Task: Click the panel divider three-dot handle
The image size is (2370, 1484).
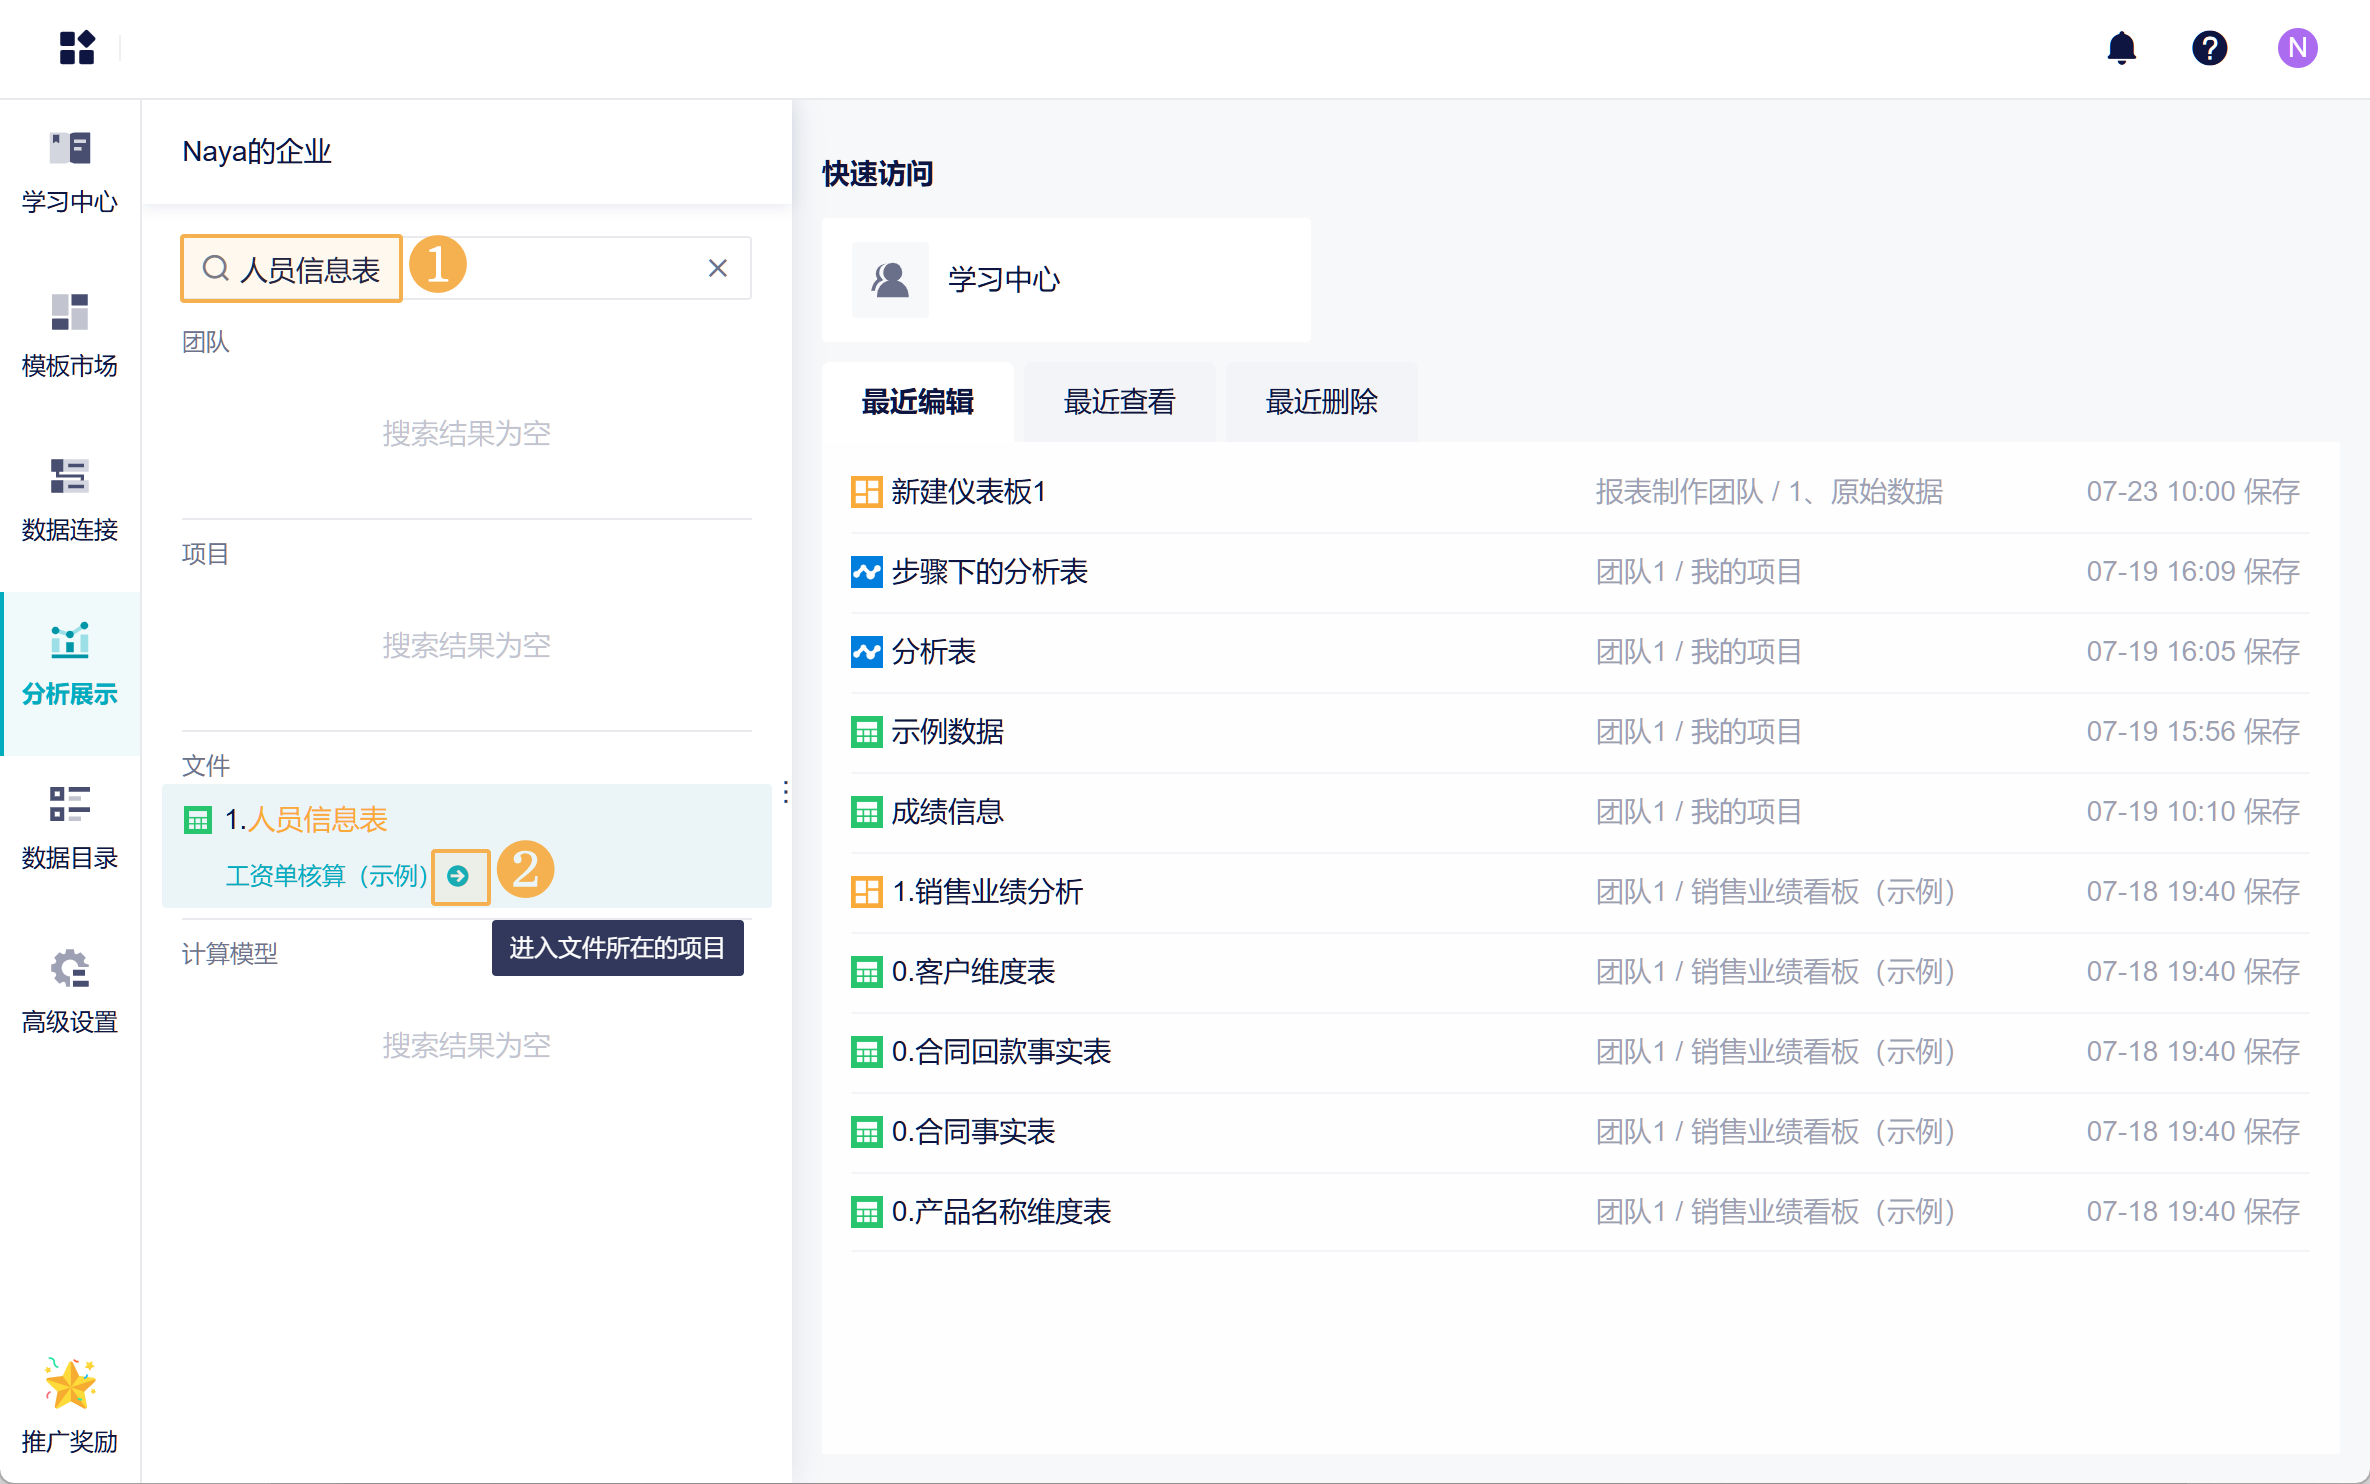Action: point(786,792)
